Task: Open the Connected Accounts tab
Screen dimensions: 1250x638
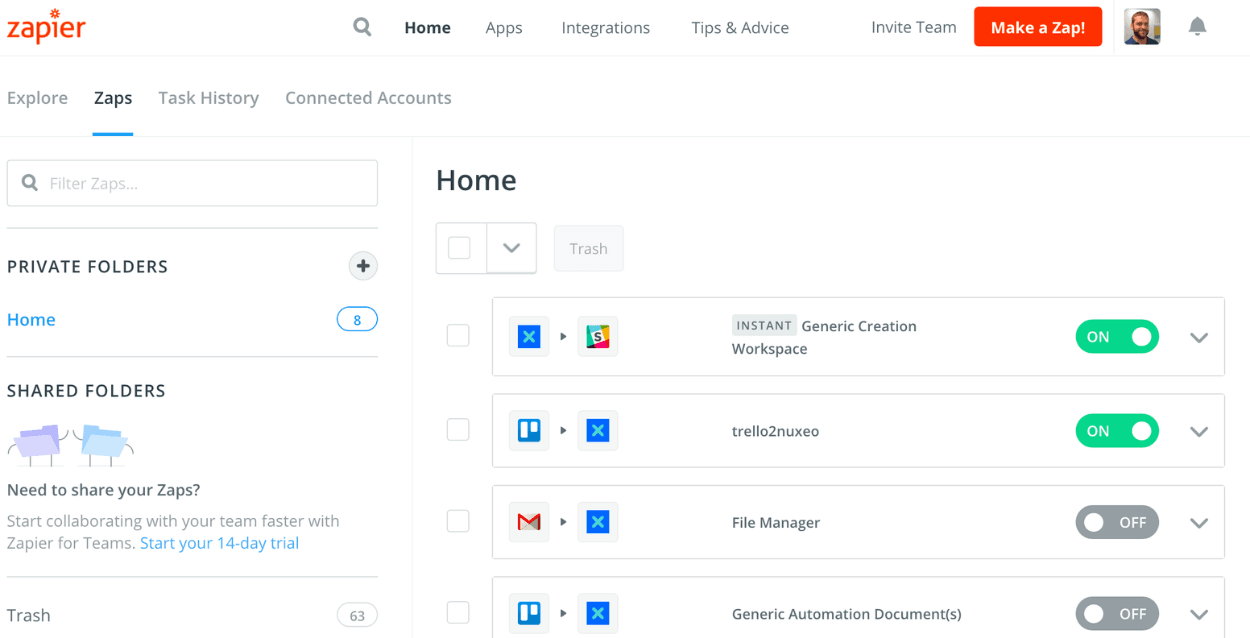Action: pos(368,98)
